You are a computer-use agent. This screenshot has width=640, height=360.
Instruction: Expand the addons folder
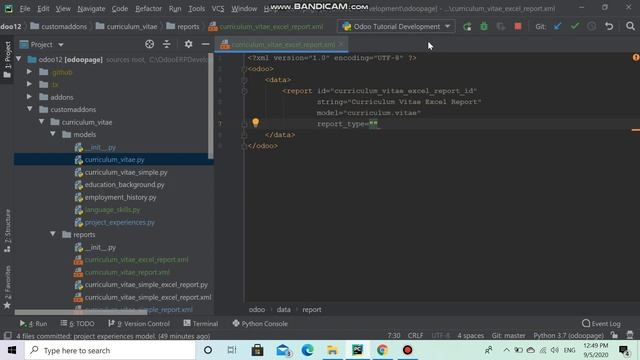[29, 97]
